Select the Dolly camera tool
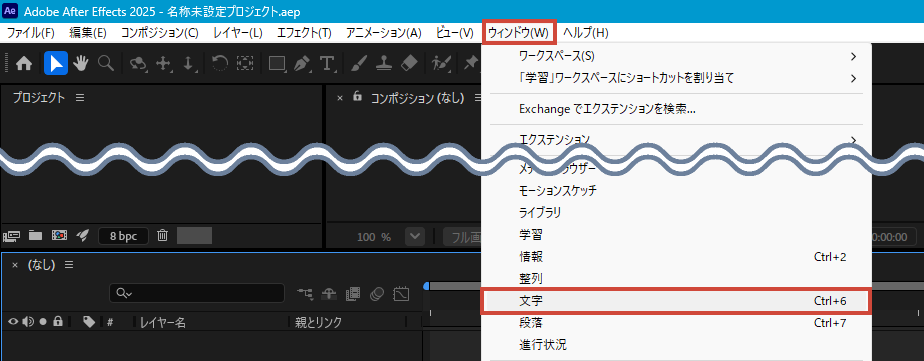The width and height of the screenshot is (924, 361). pyautogui.click(x=189, y=64)
